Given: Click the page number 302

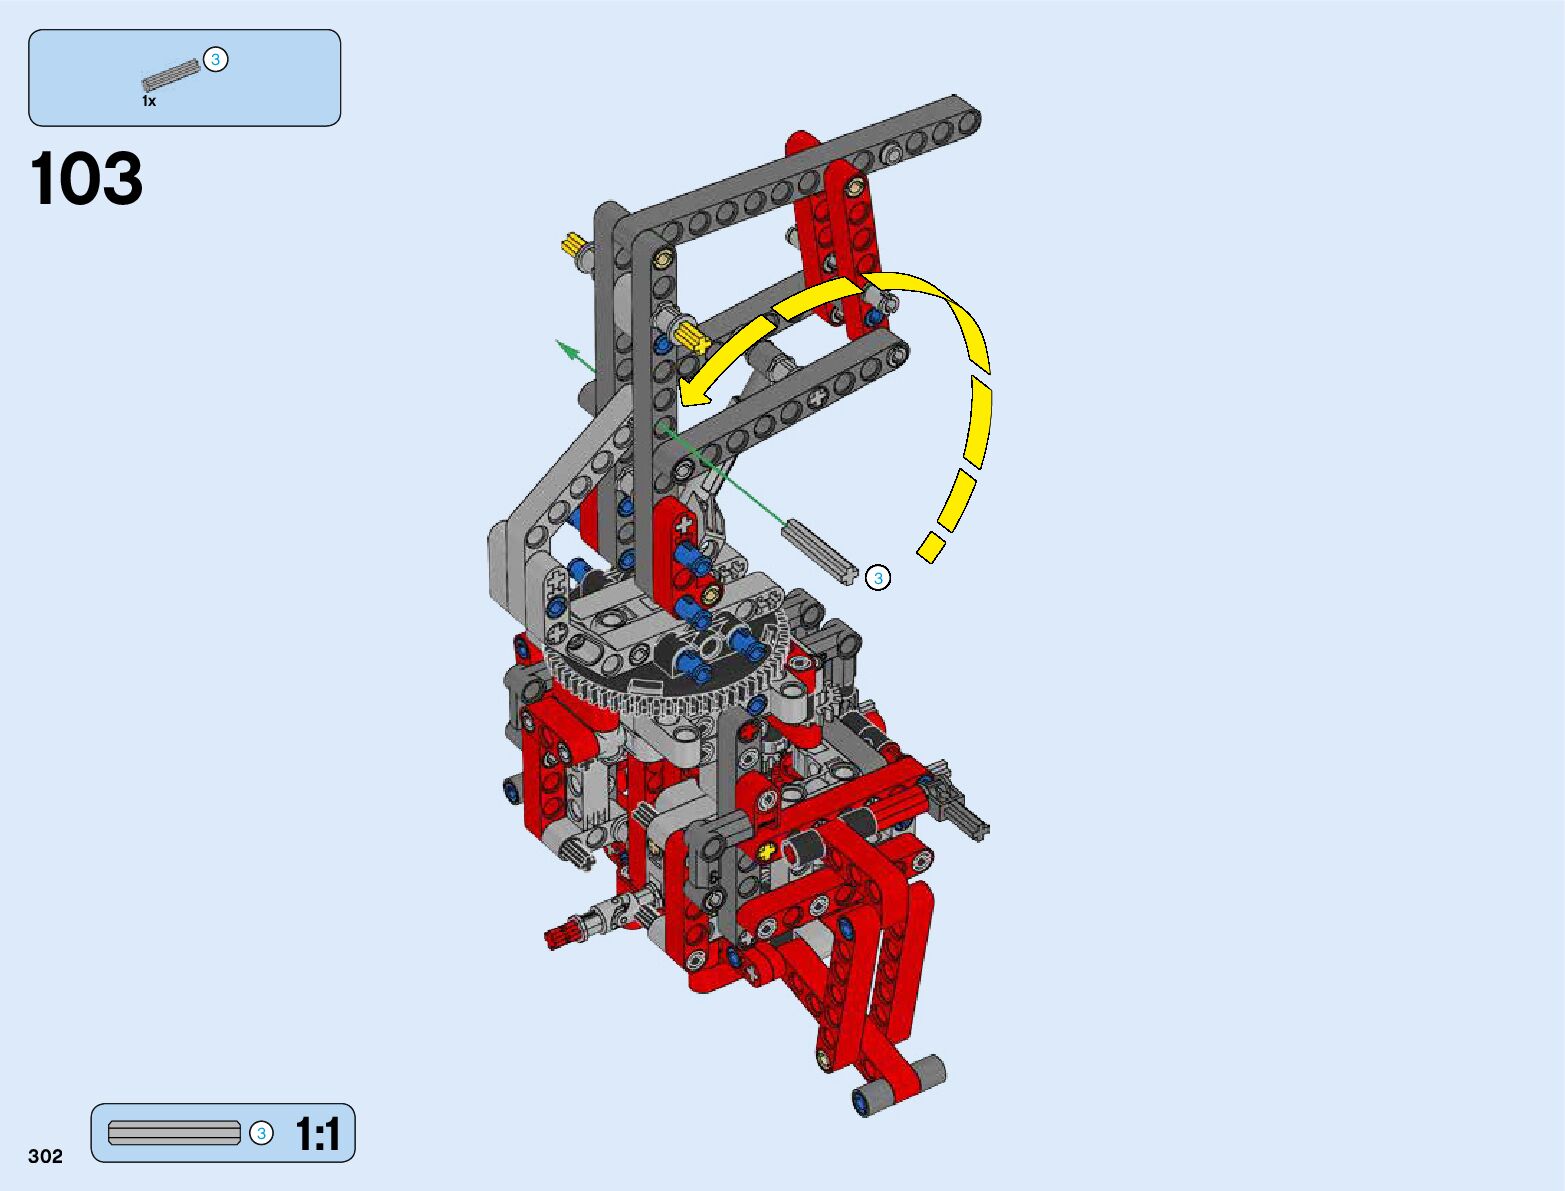Looking at the screenshot, I should (x=45, y=1156).
